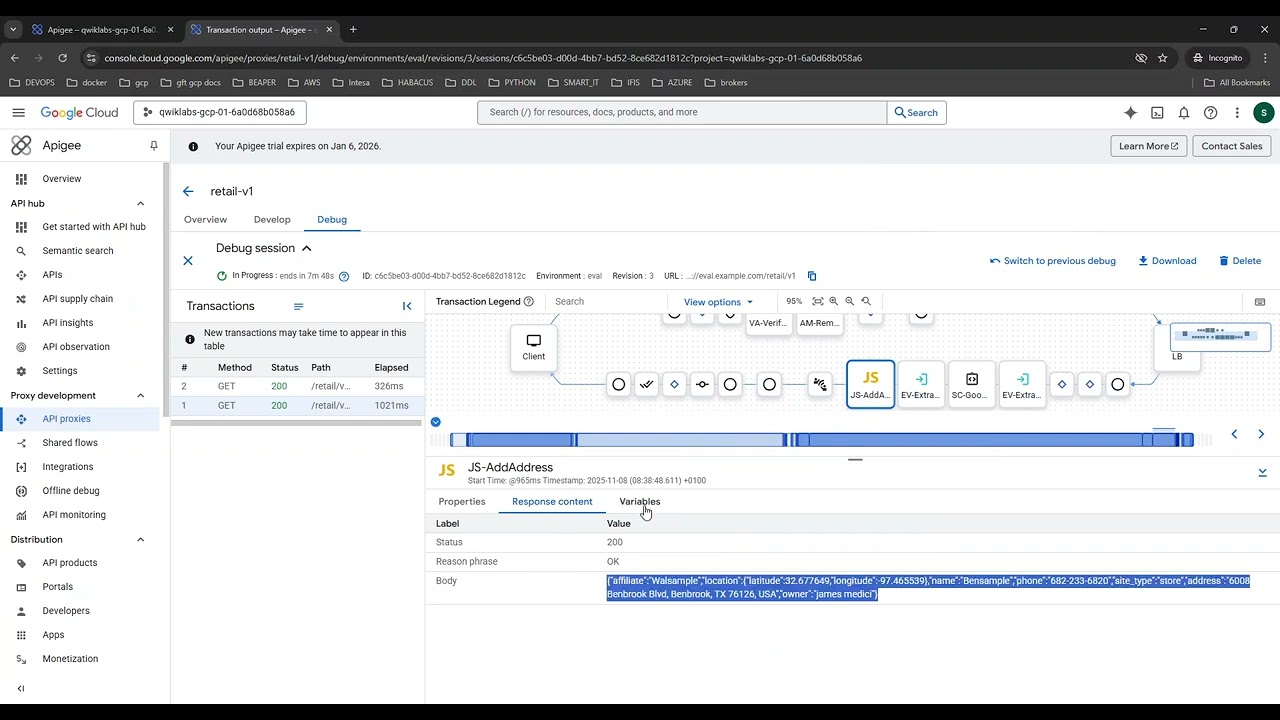The width and height of the screenshot is (1280, 720).
Task: Open Transaction Legend help icon
Action: coord(529,301)
